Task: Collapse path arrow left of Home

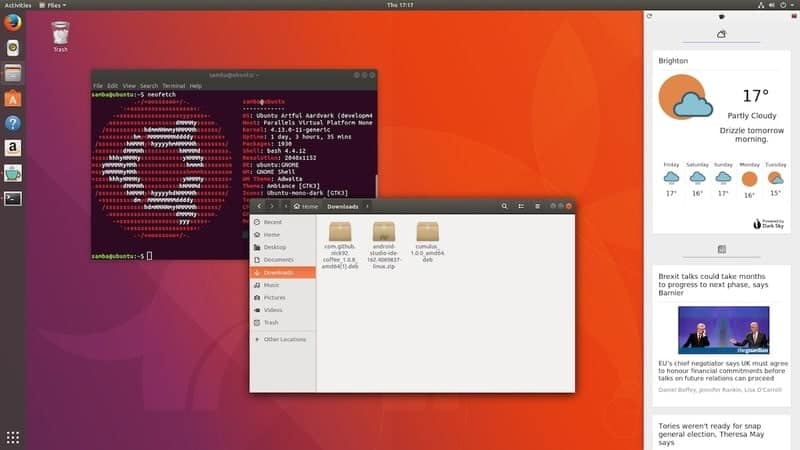Action: (x=286, y=206)
